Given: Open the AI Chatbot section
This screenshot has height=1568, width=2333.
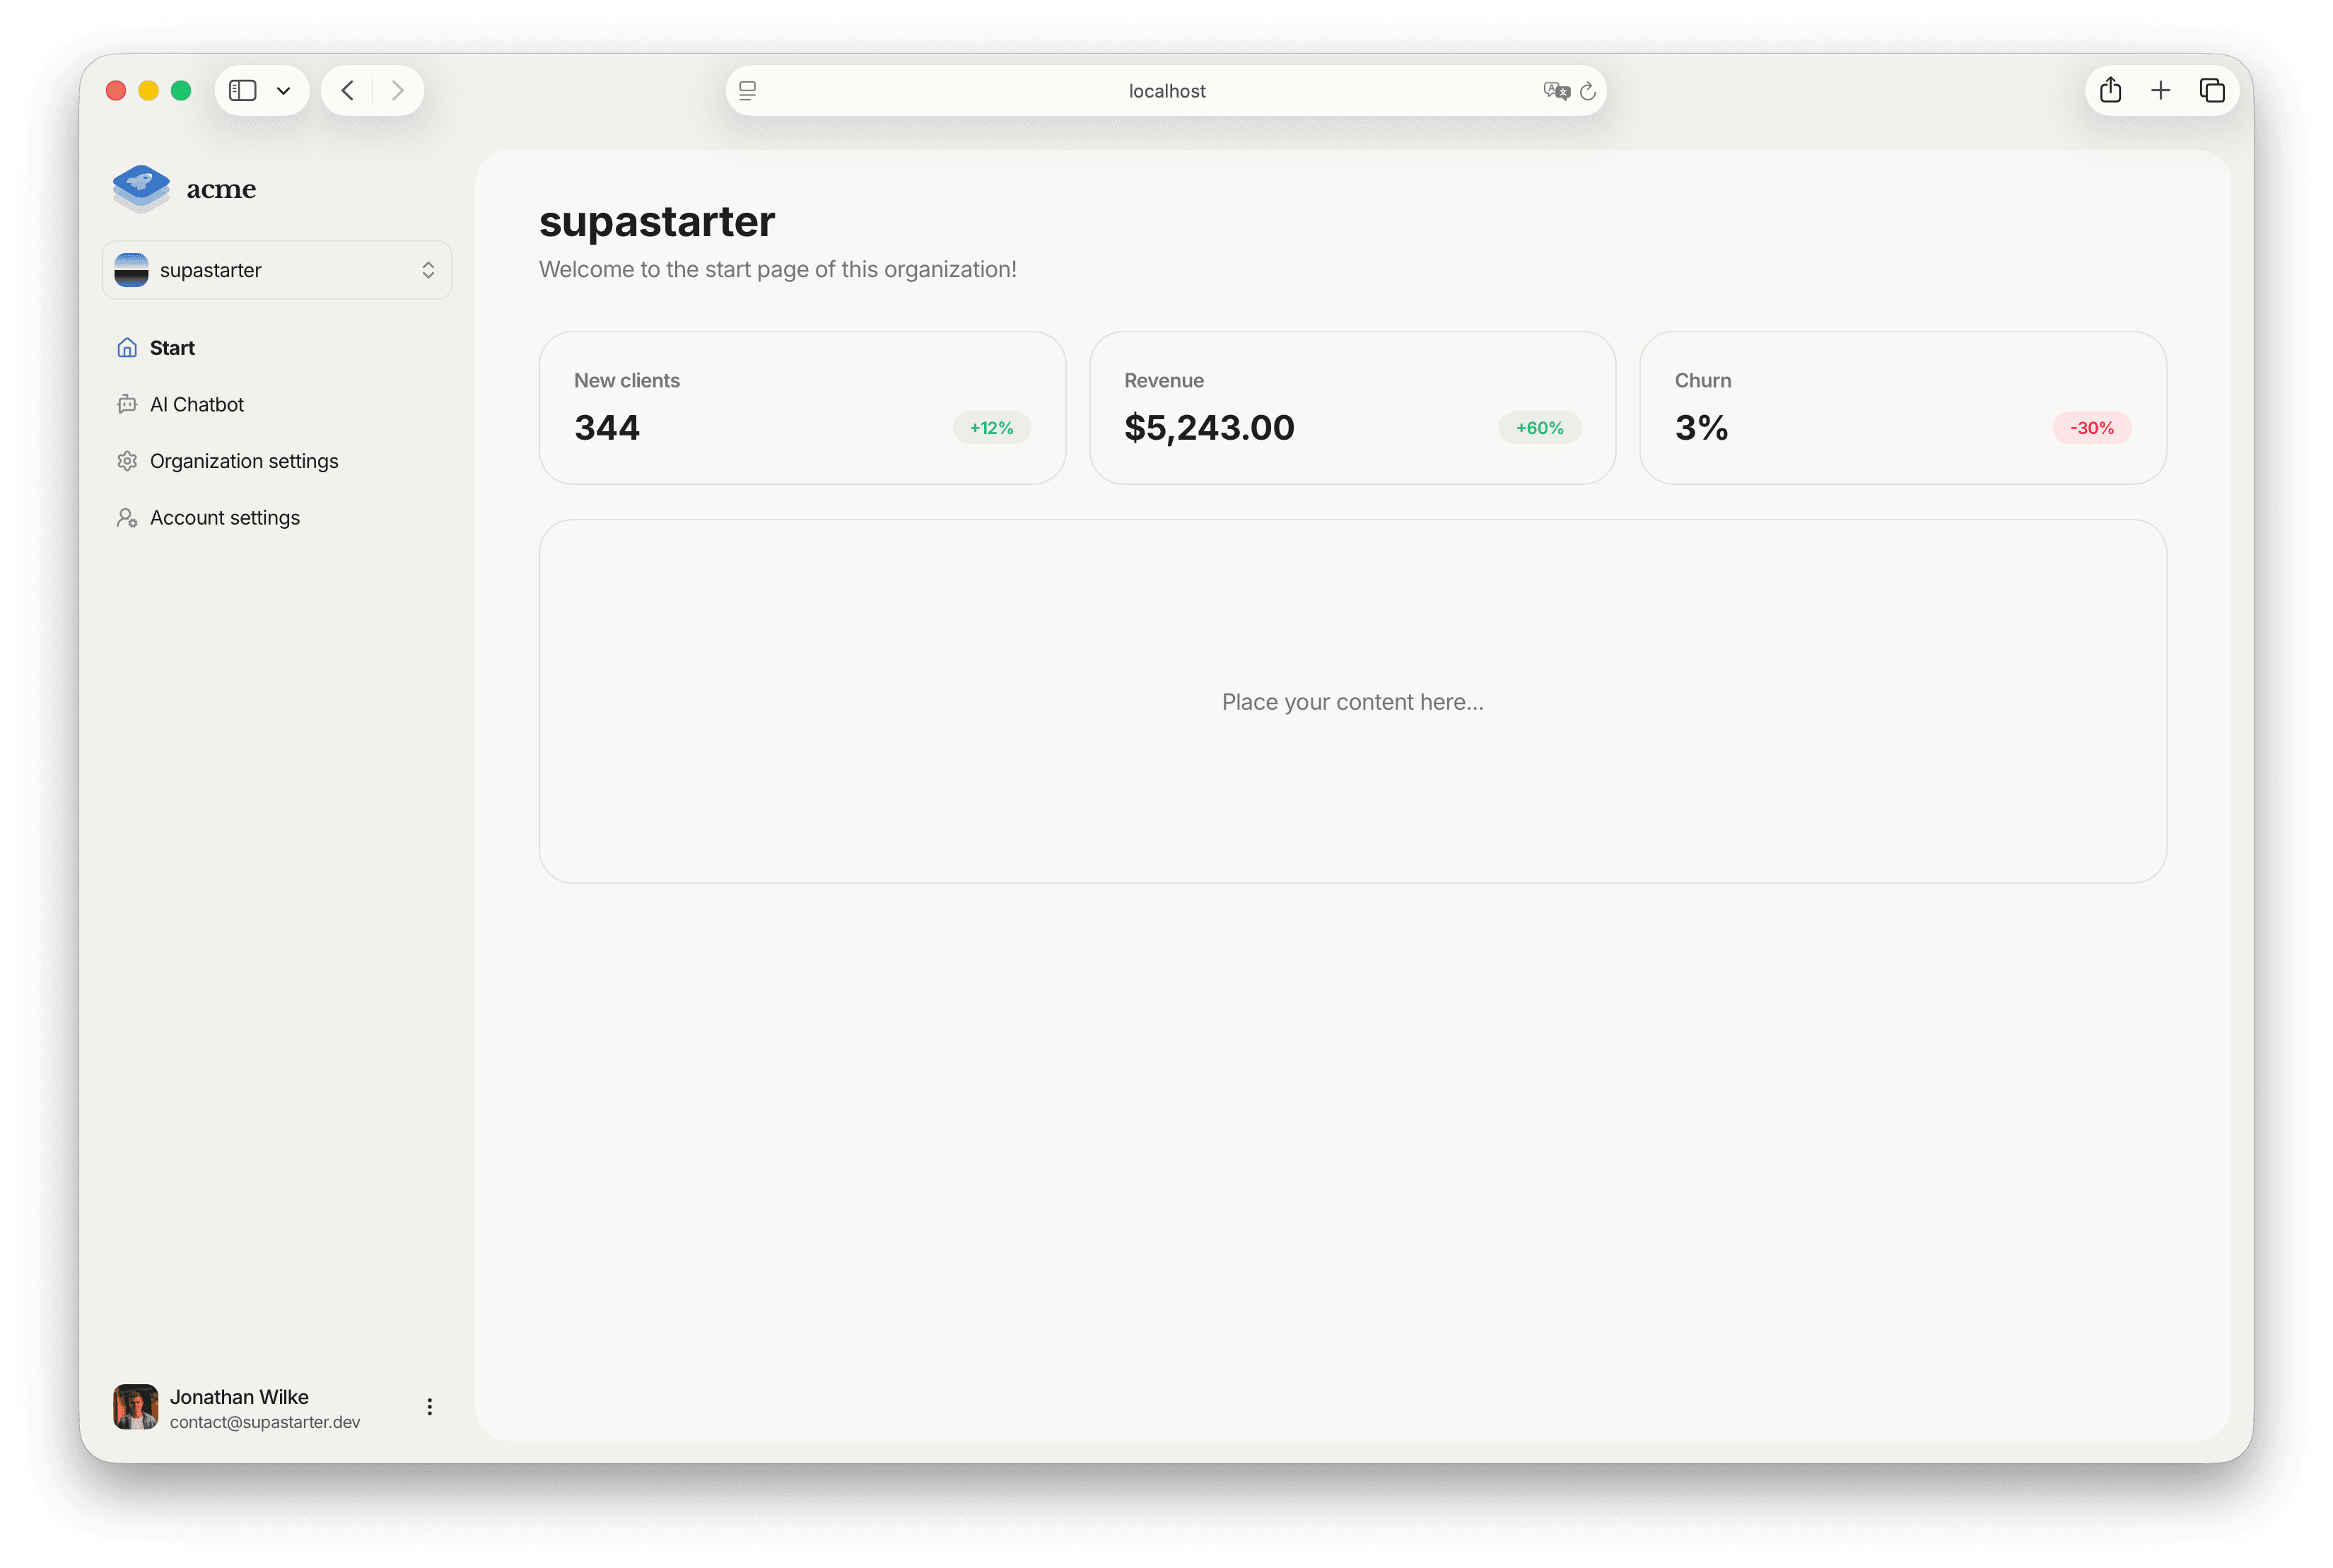Looking at the screenshot, I should pos(196,404).
